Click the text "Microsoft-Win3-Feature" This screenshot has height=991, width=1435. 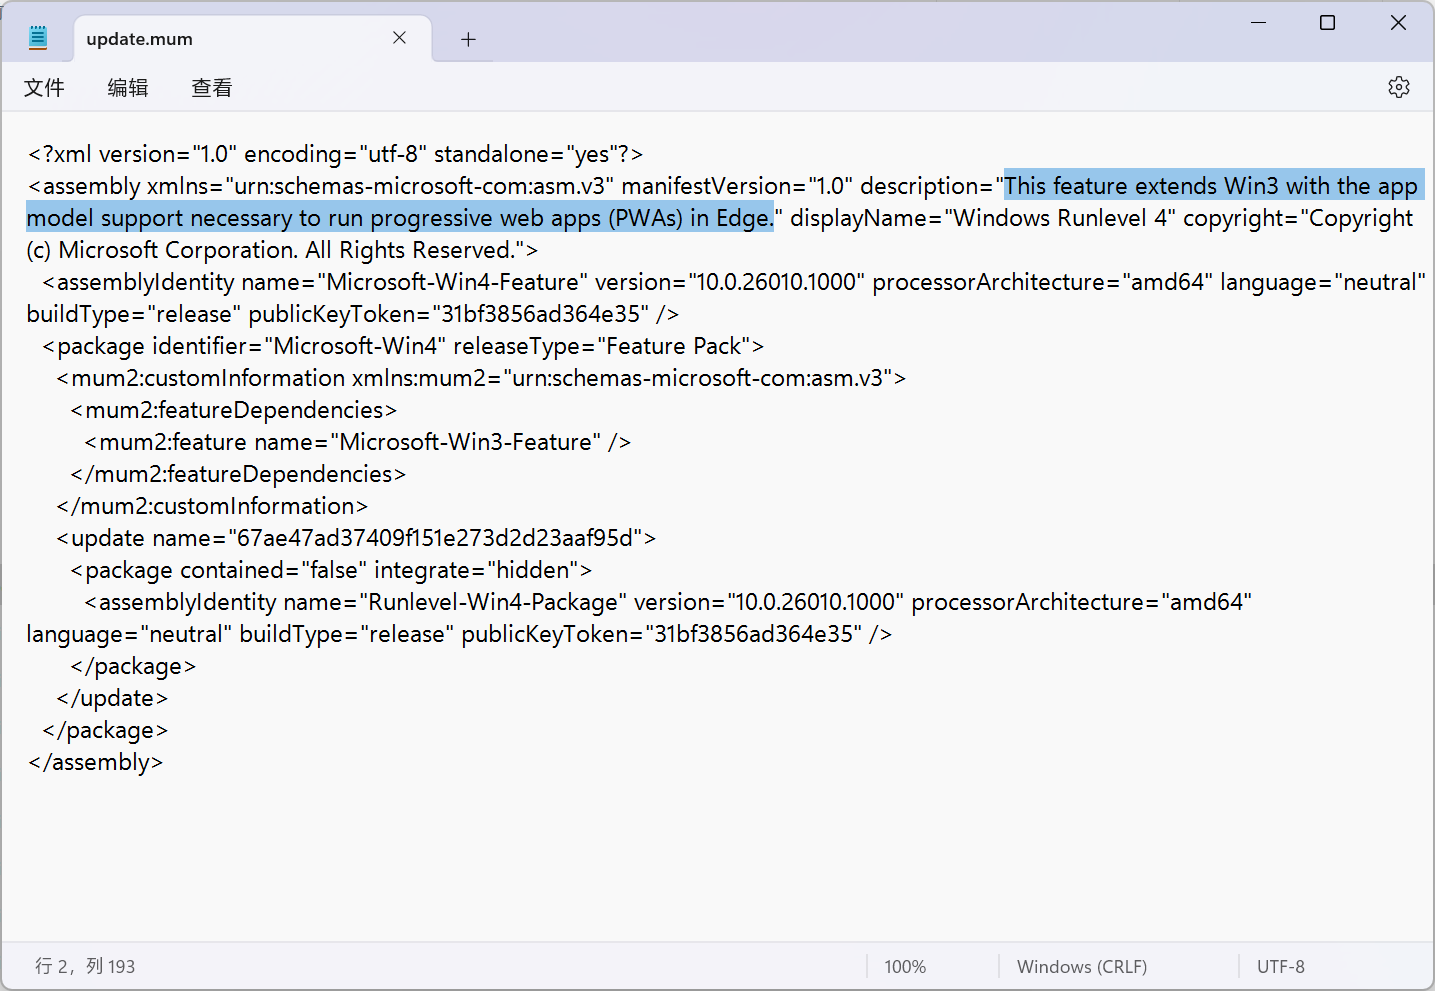click(x=466, y=442)
